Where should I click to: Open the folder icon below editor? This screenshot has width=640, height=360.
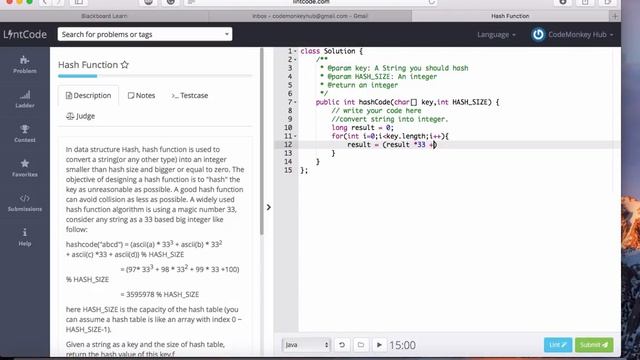click(360, 345)
